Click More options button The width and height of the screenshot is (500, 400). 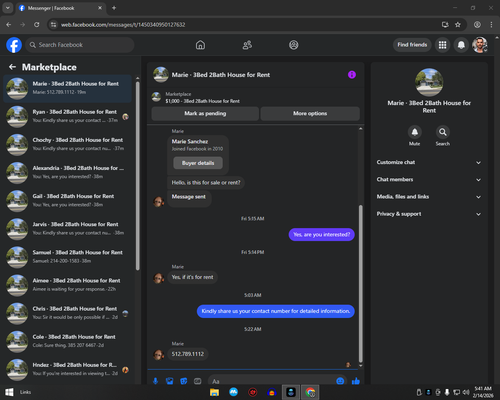tap(310, 113)
